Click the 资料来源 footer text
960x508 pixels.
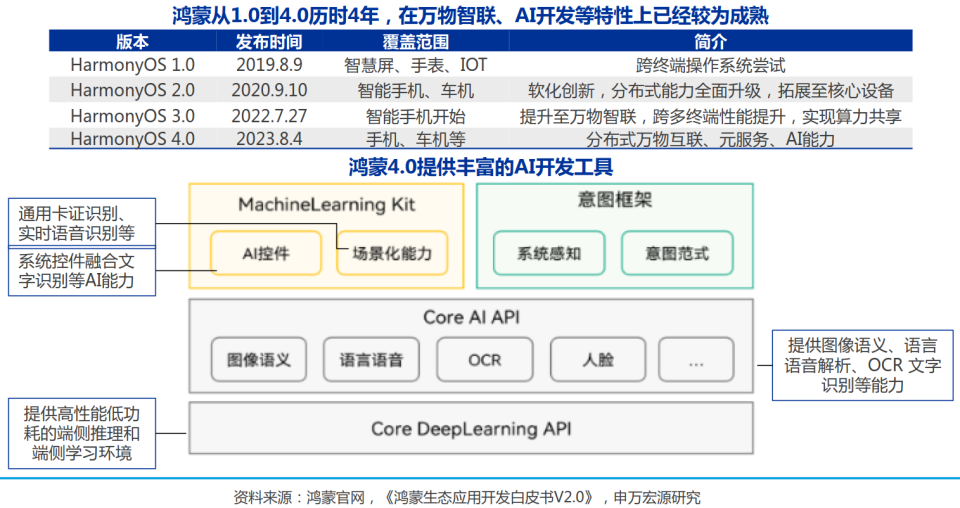467,497
